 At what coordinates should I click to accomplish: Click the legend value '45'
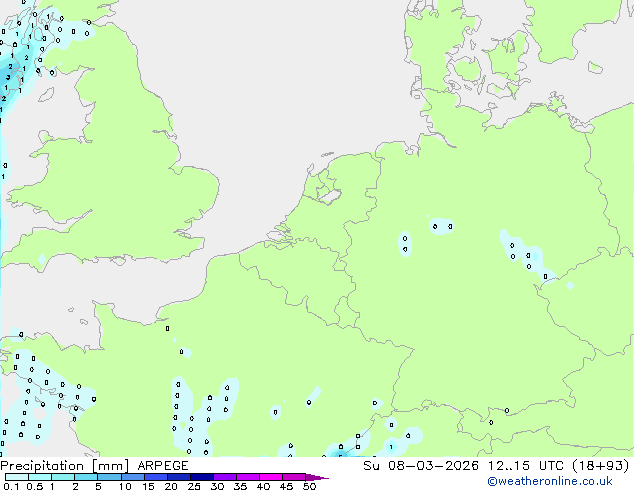tap(286, 486)
